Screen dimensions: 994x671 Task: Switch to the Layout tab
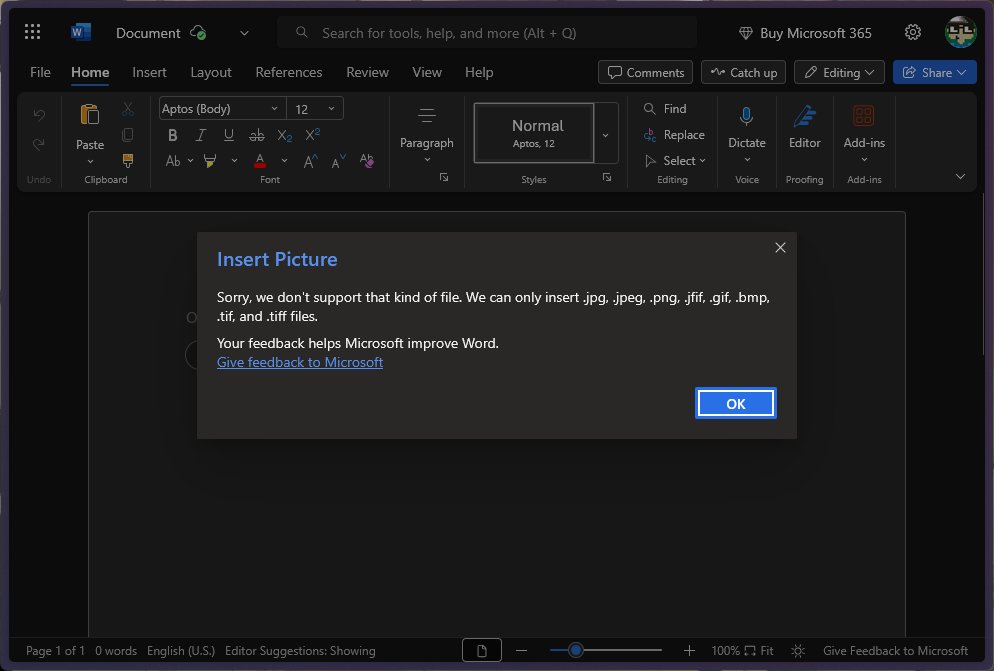click(x=210, y=72)
